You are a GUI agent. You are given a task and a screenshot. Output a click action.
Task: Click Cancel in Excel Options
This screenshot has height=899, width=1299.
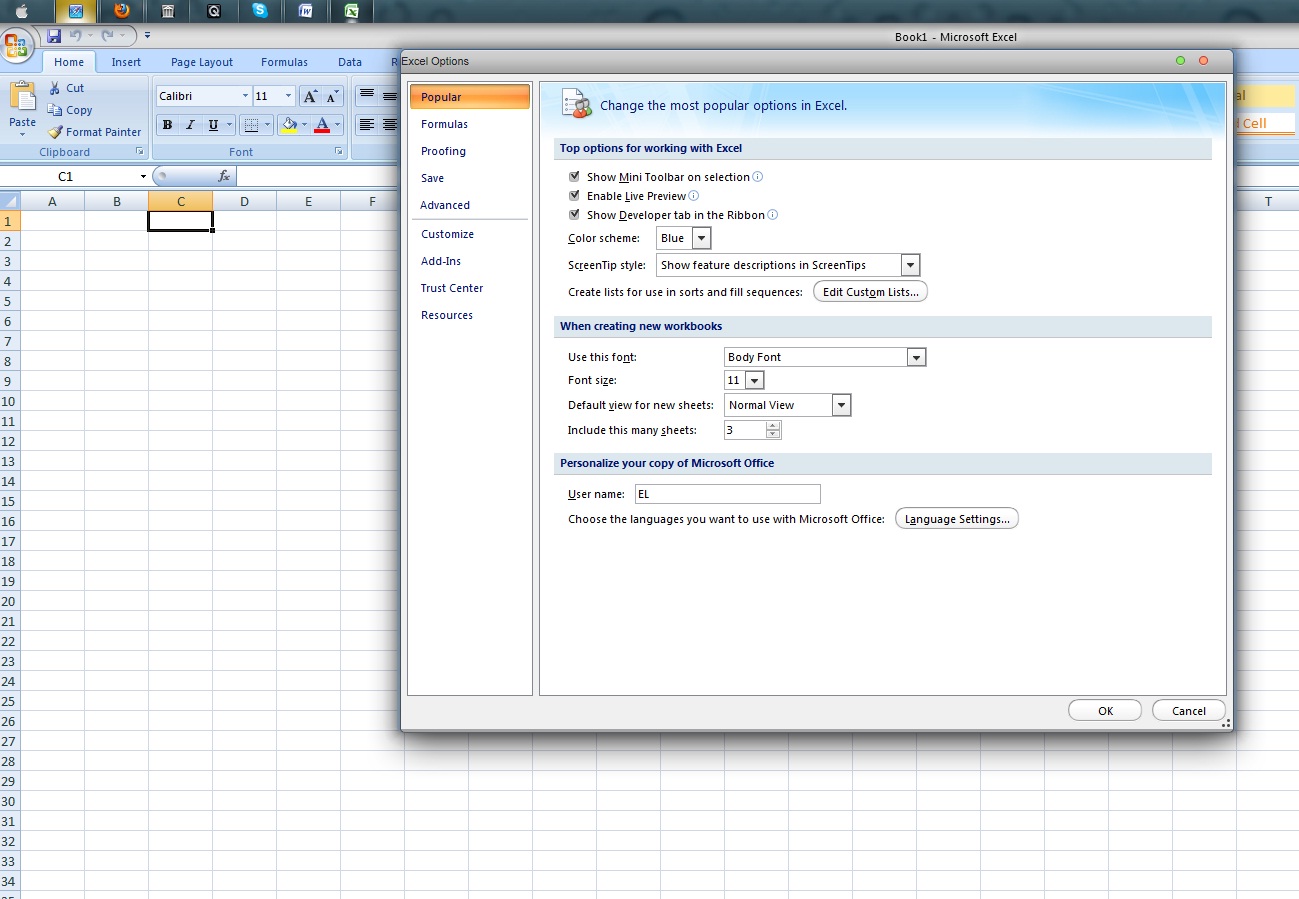[1189, 711]
